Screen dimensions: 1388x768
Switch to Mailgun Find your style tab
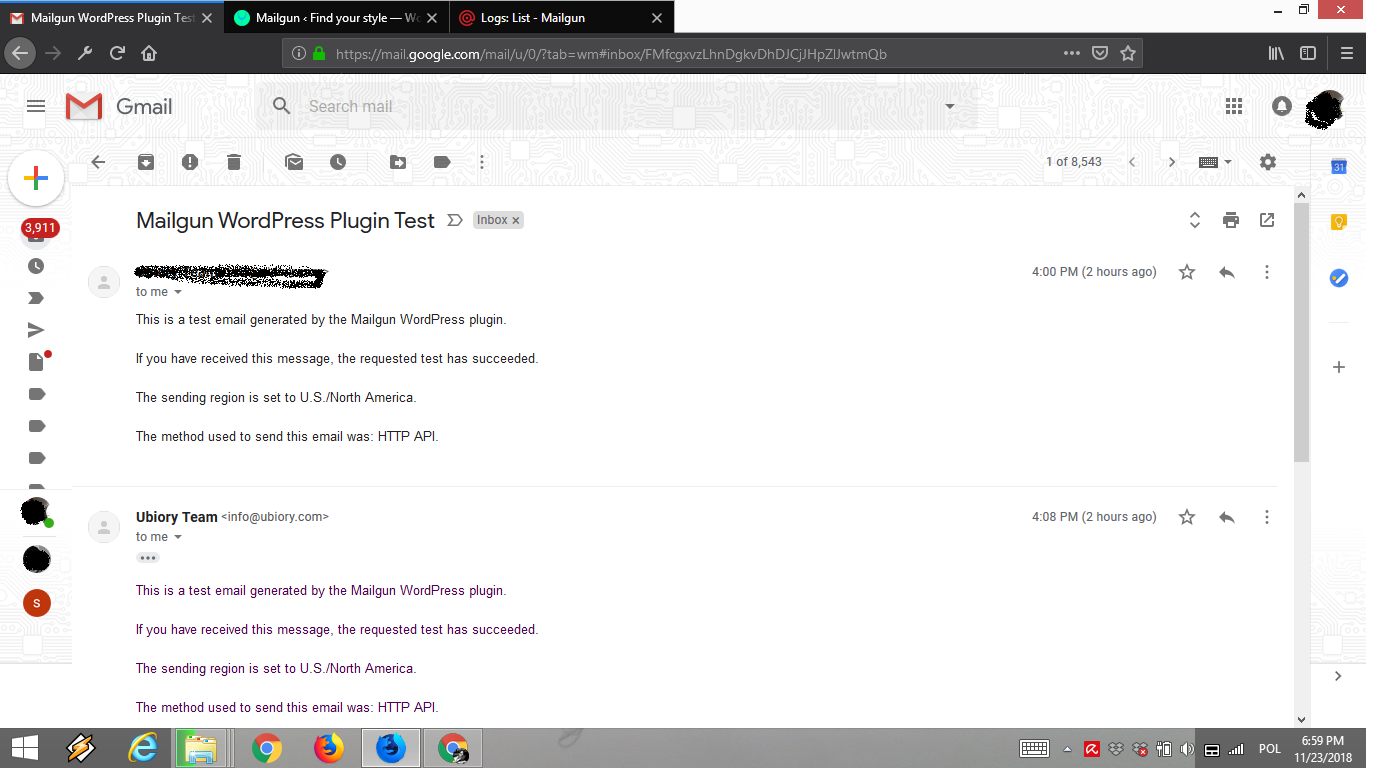pos(336,18)
